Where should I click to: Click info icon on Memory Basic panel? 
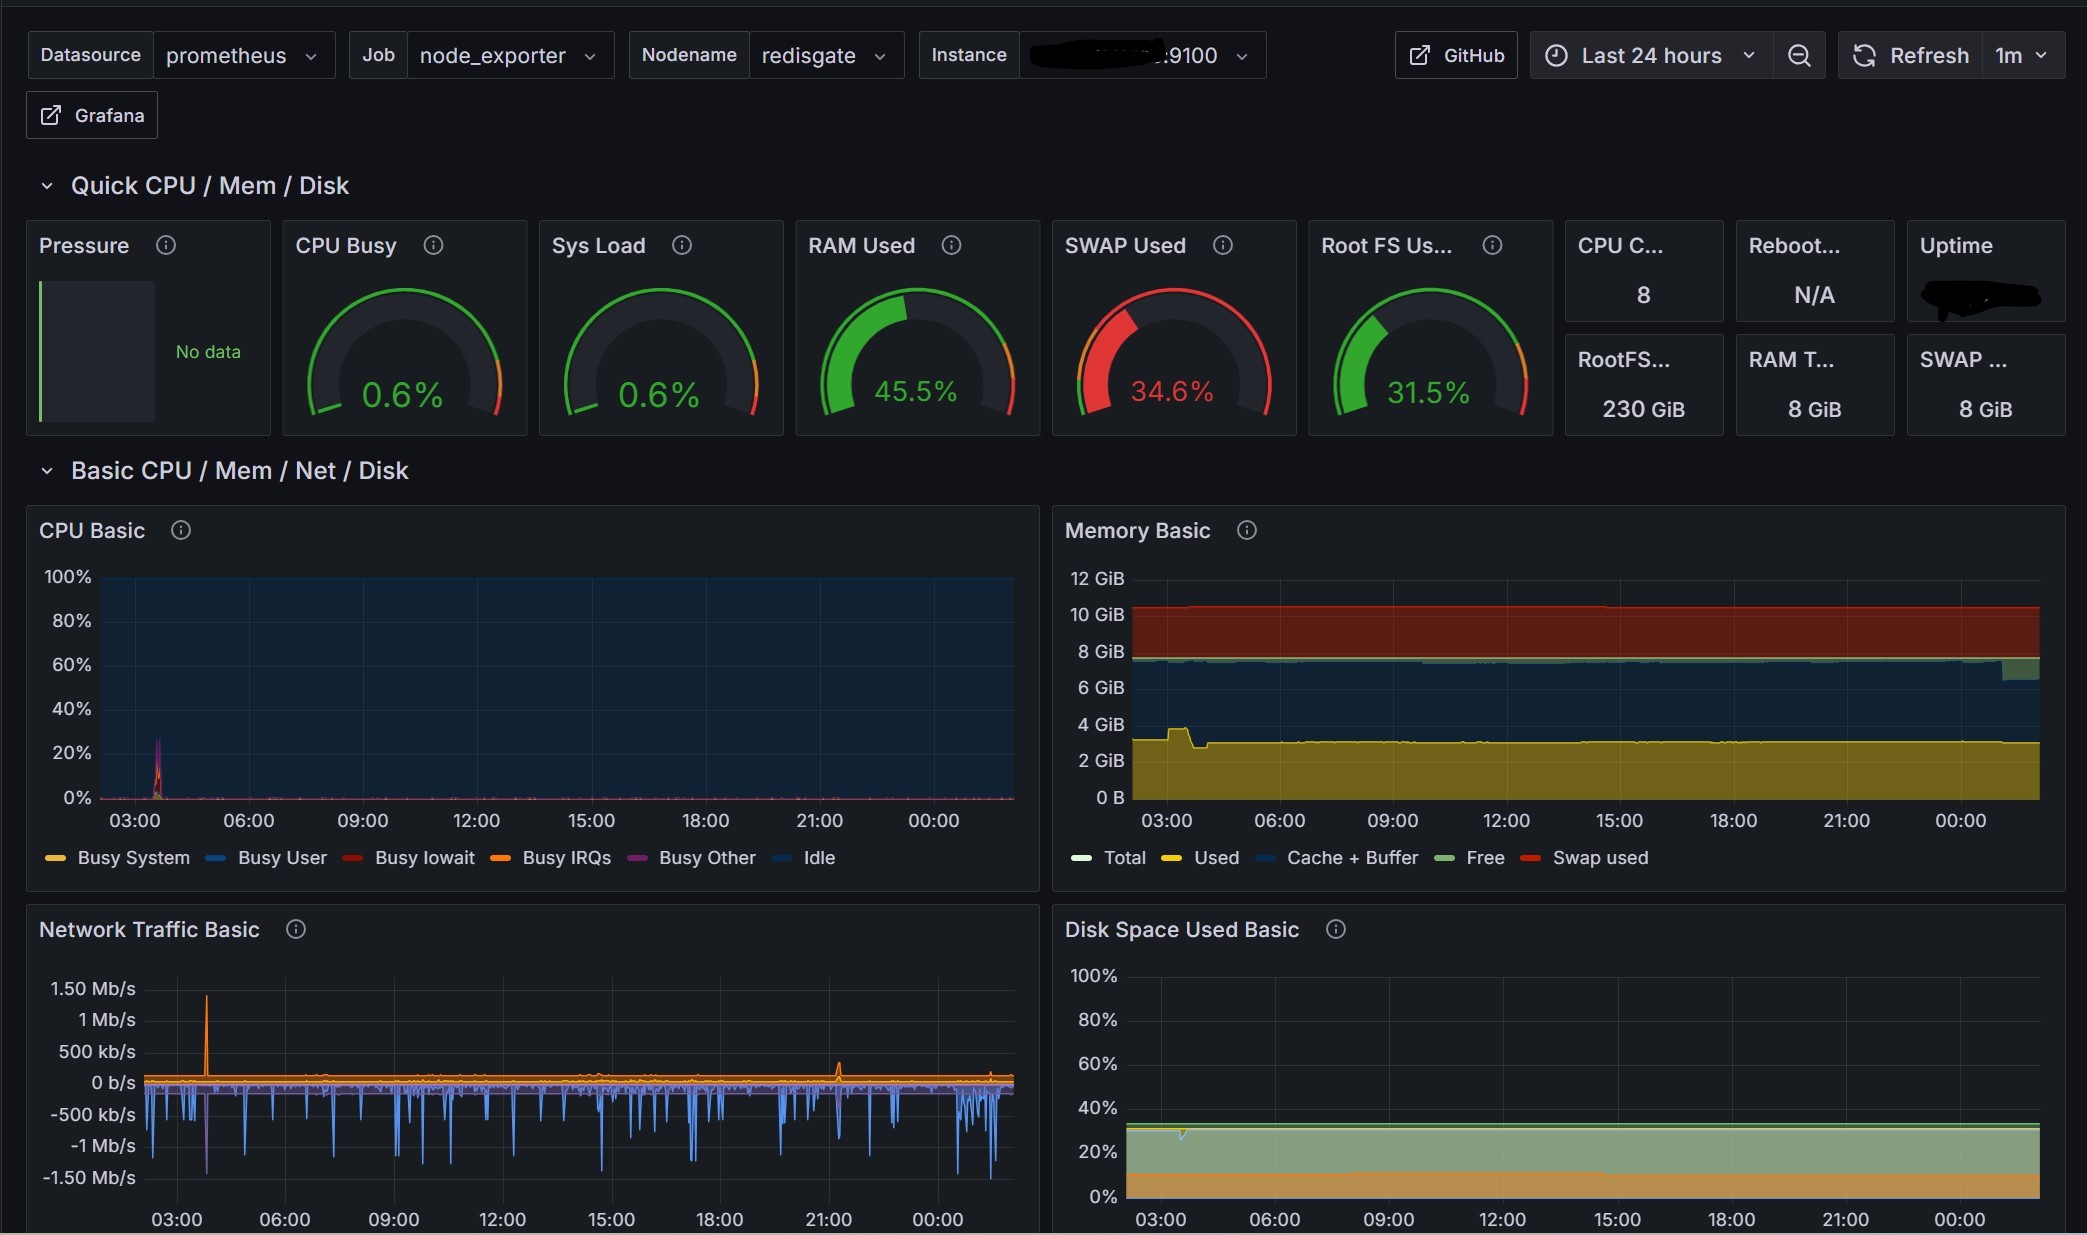pos(1246,530)
